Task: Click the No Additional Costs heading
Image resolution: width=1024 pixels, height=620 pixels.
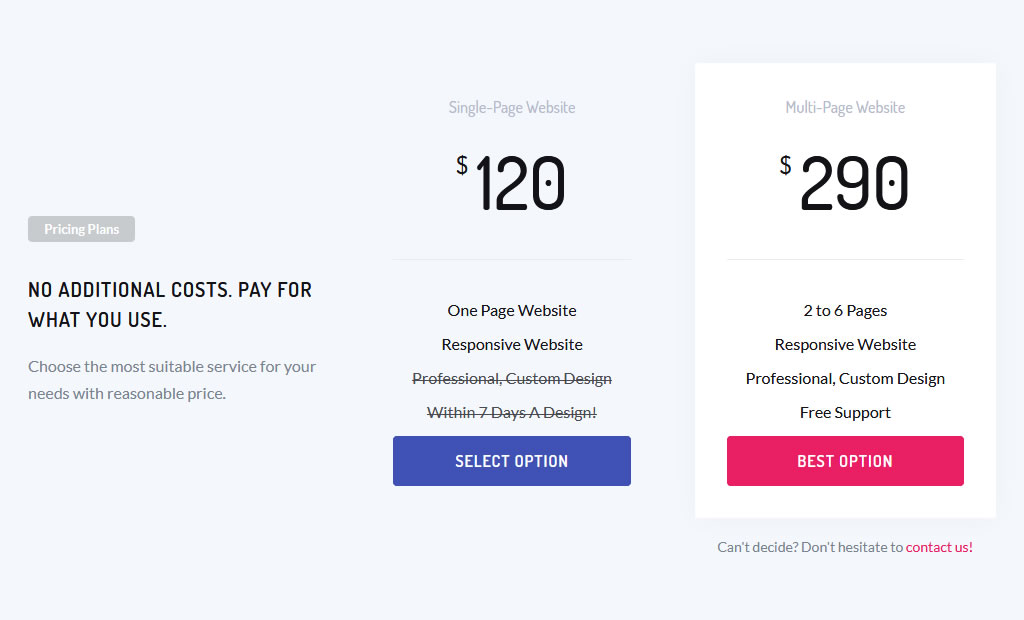Action: tap(170, 305)
